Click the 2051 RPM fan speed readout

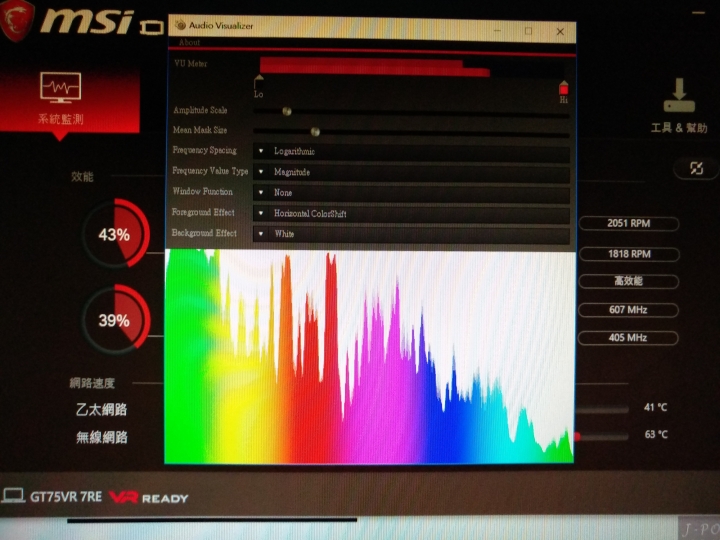coord(629,224)
